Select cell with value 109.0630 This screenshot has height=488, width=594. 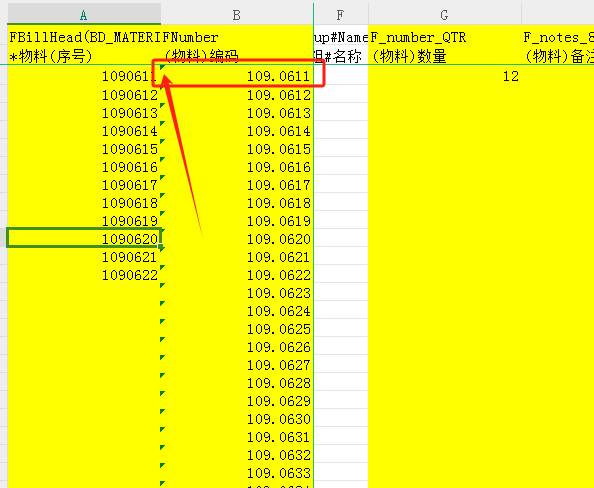pos(237,418)
